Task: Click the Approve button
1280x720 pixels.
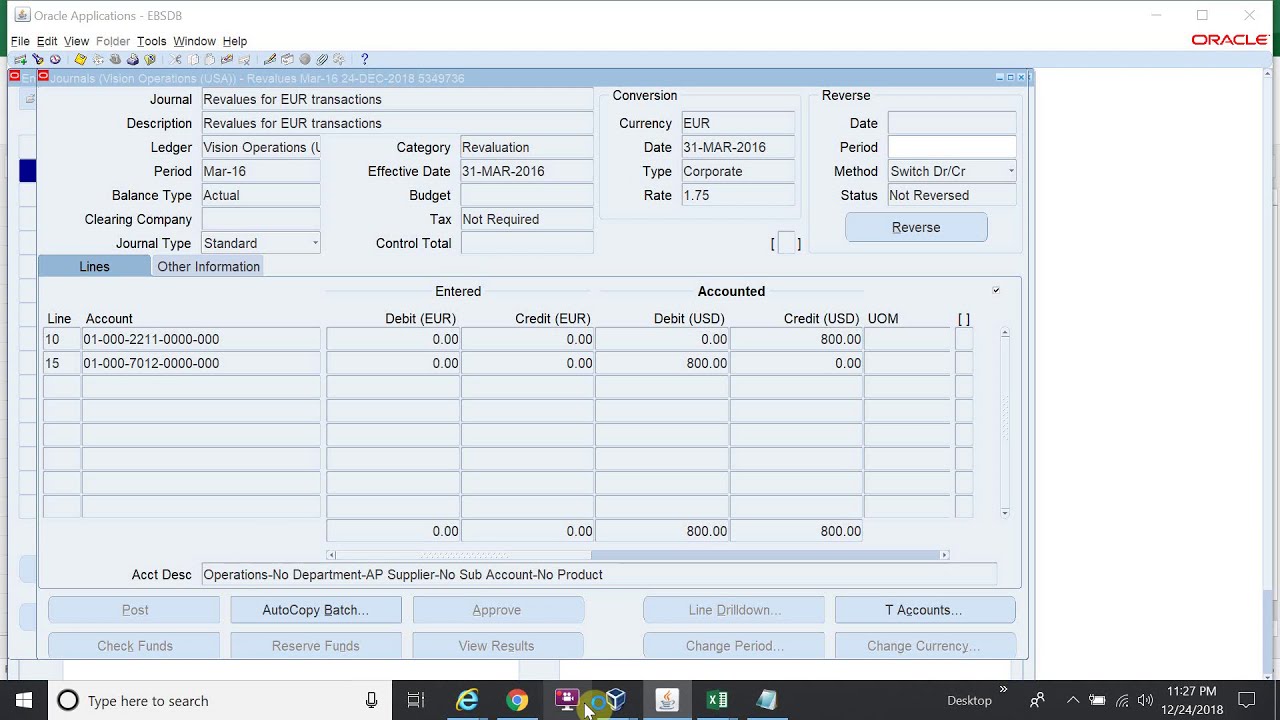Action: pos(497,610)
